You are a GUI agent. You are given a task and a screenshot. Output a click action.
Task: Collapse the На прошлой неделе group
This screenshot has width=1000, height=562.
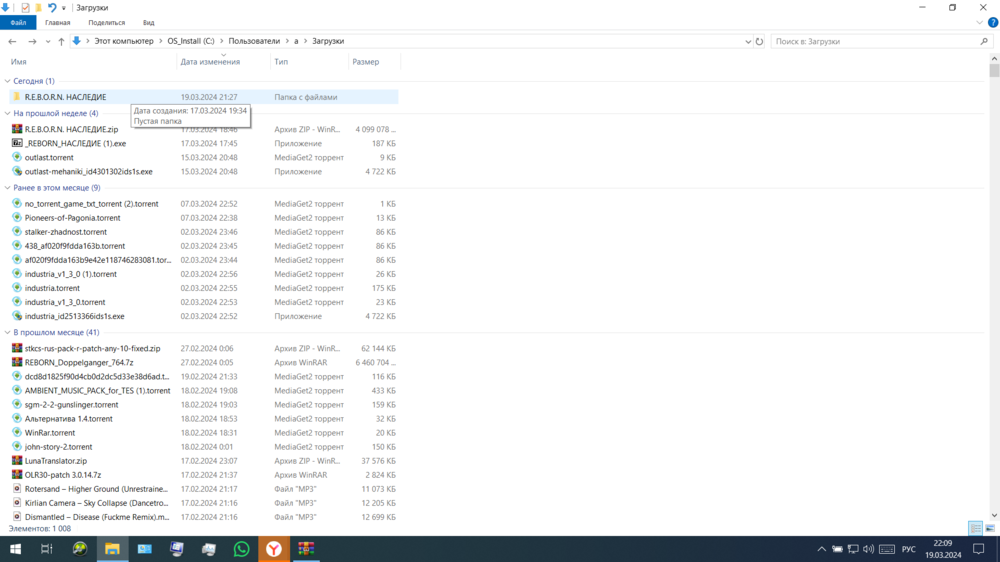pos(8,114)
